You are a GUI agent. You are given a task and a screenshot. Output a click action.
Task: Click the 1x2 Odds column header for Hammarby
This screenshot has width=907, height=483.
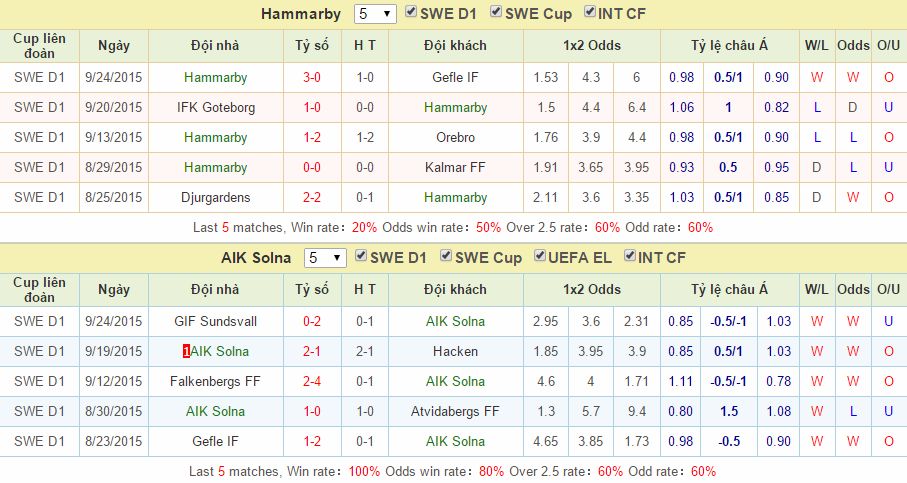[590, 45]
